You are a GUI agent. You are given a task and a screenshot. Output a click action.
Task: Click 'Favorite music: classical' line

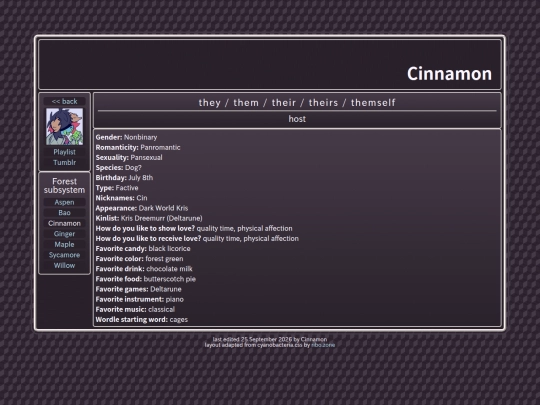pyautogui.click(x=135, y=309)
